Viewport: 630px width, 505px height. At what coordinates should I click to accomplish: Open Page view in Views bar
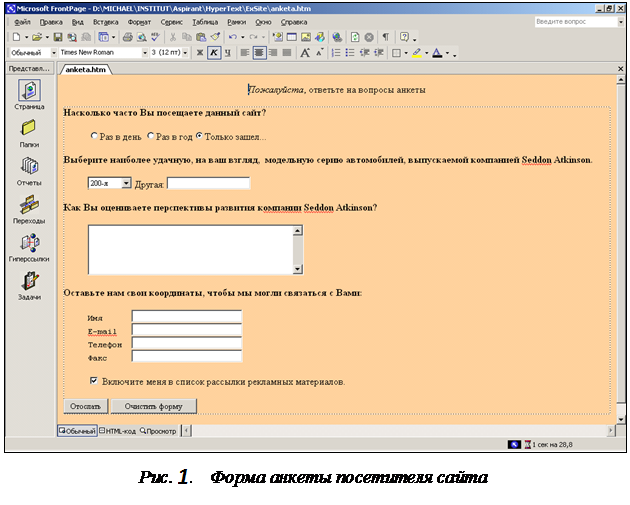(x=29, y=95)
